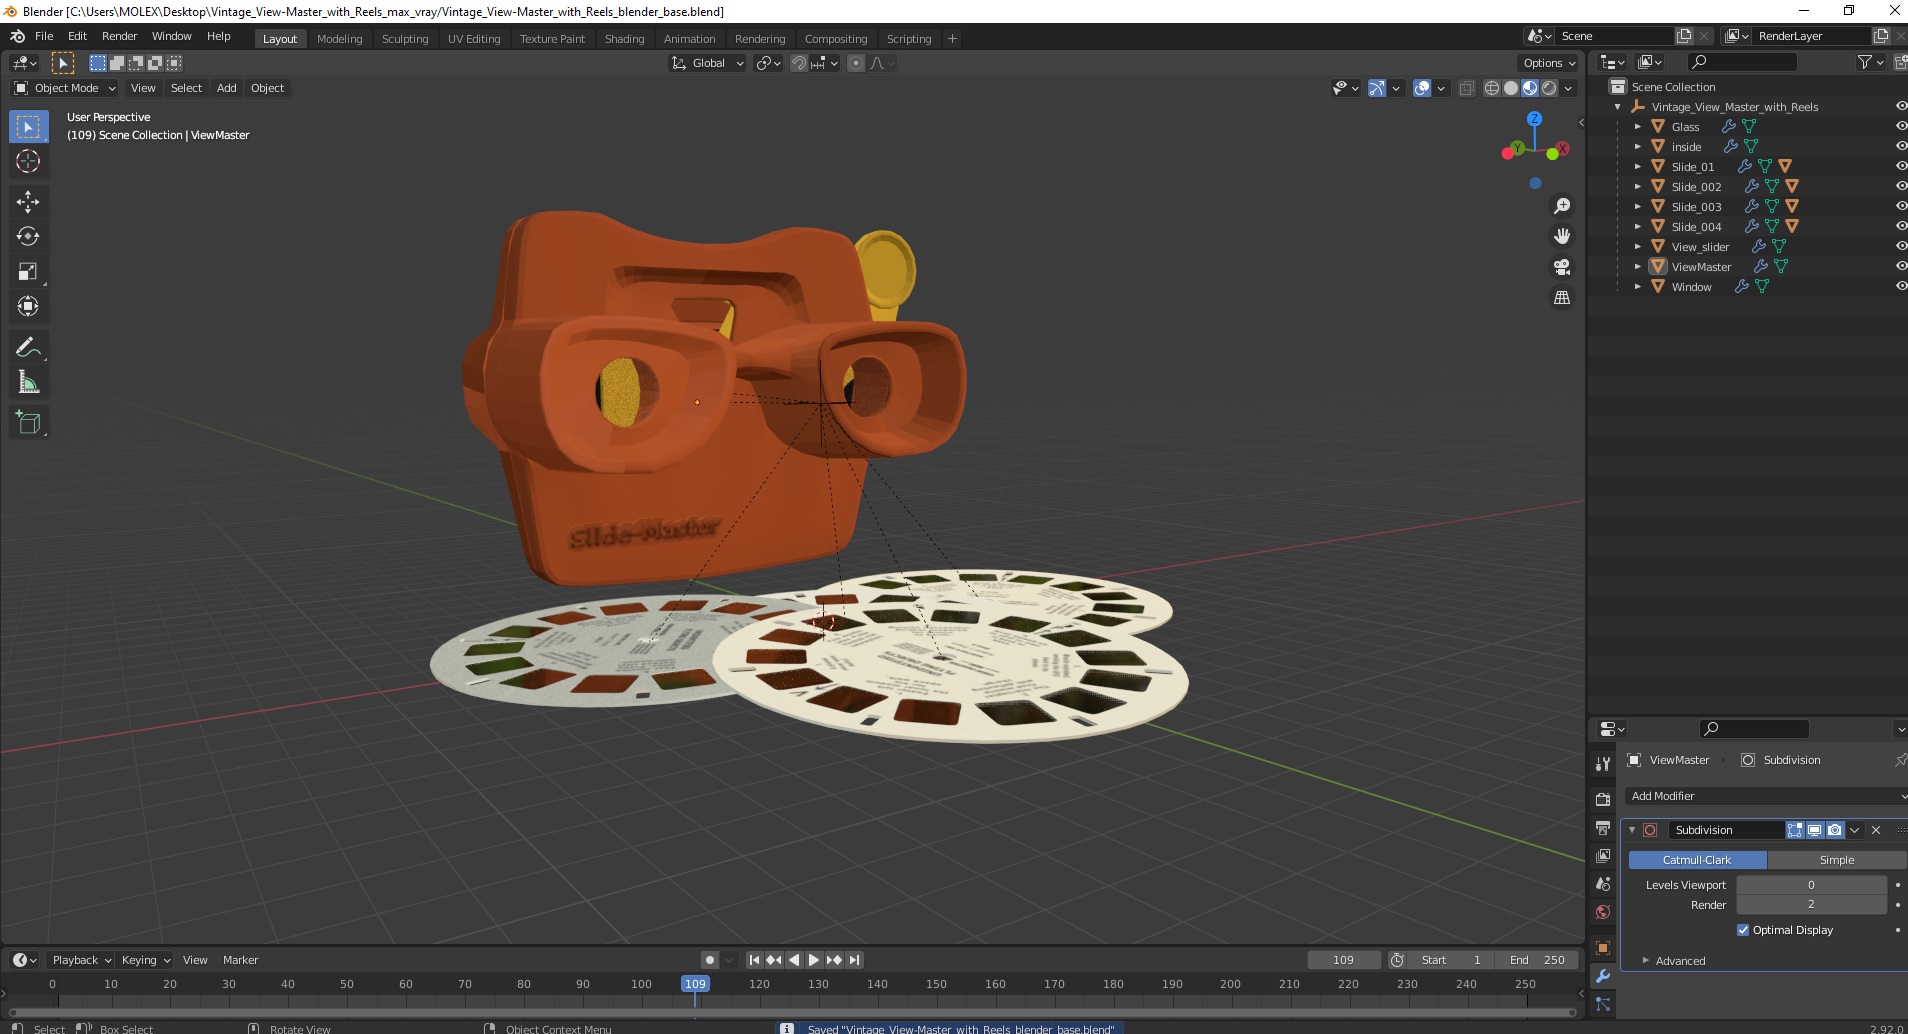The image size is (1908, 1034).
Task: Open the Object Mode dropdown
Action: tap(65, 88)
